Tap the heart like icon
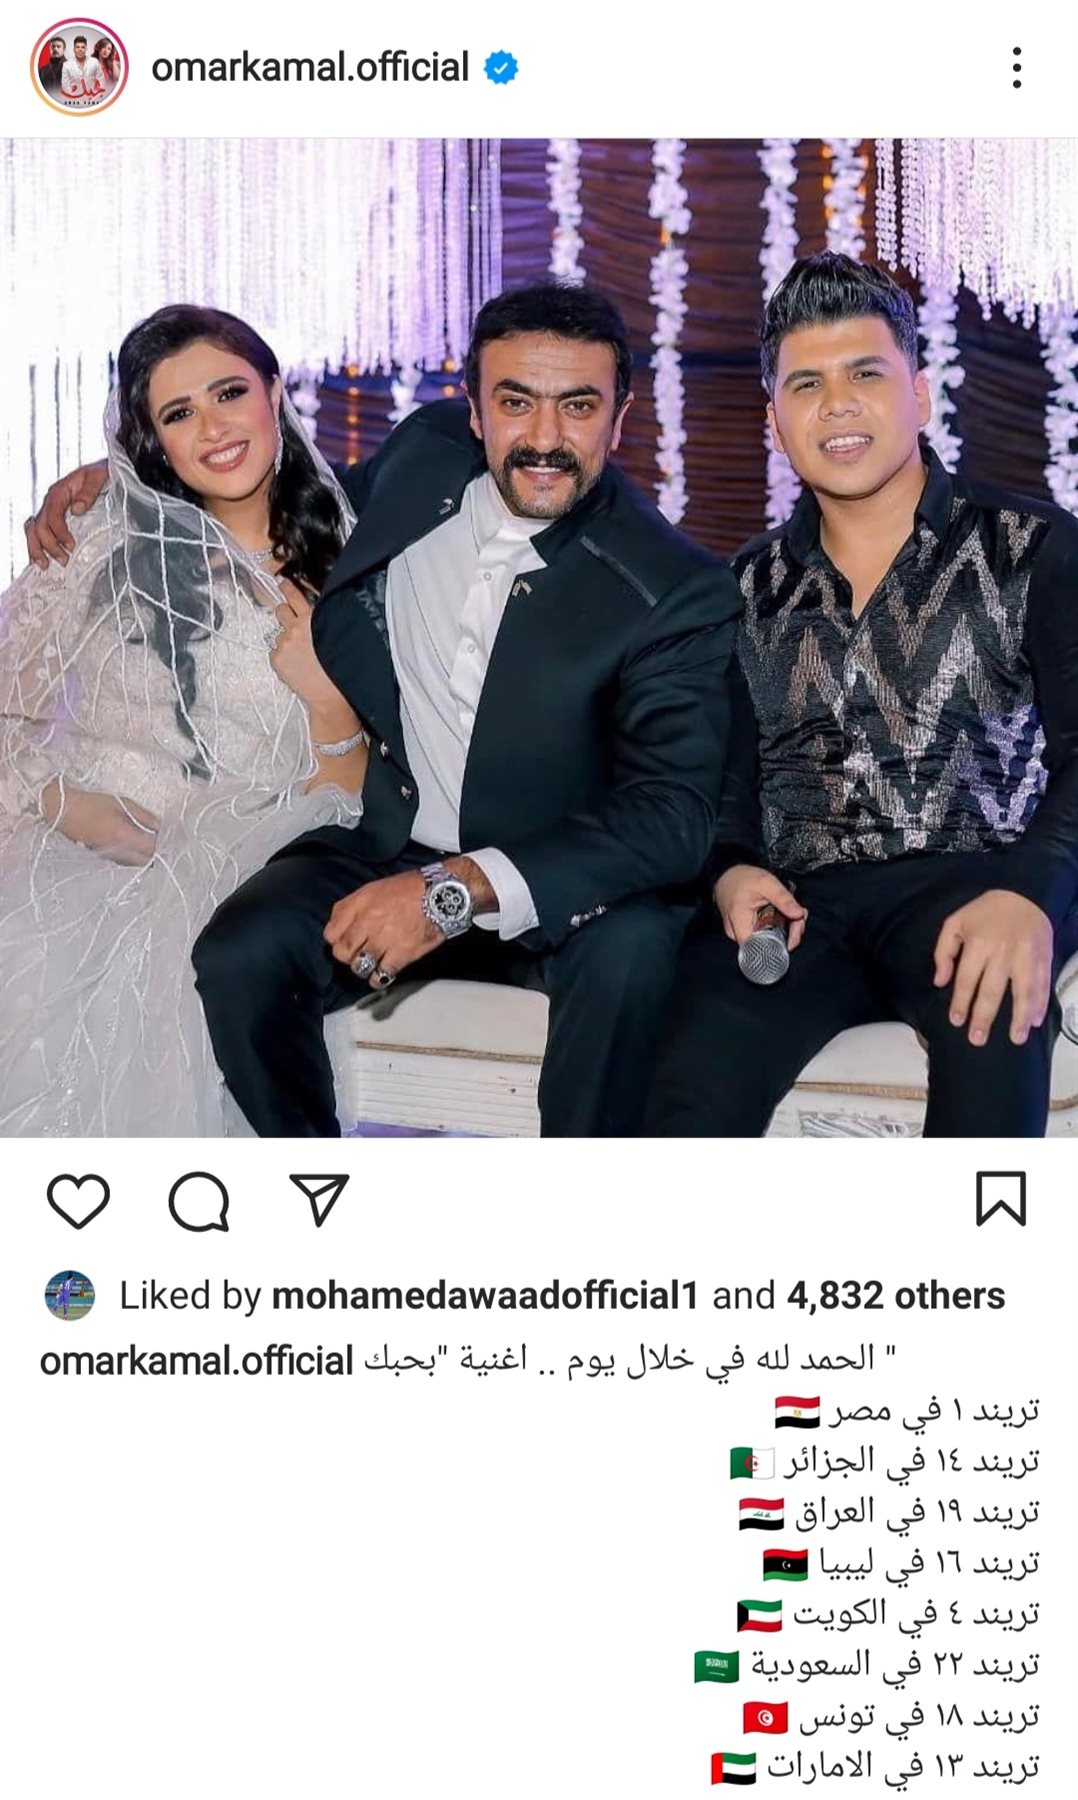The image size is (1078, 1800). 78,1201
